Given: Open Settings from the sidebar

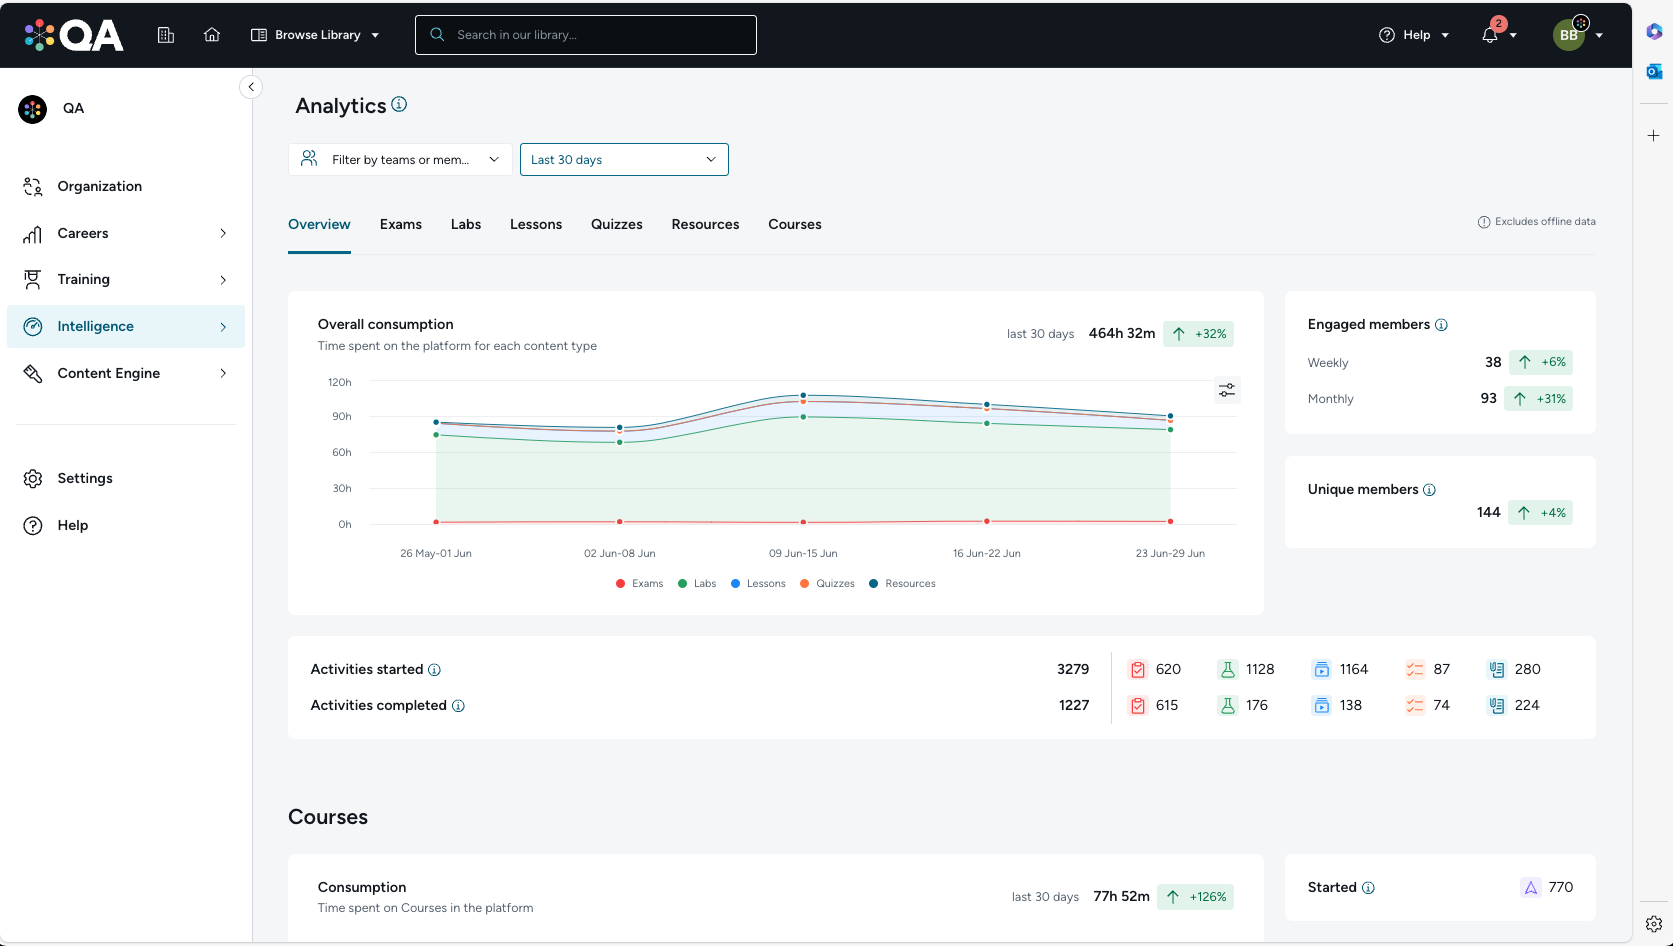Looking at the screenshot, I should tap(84, 478).
